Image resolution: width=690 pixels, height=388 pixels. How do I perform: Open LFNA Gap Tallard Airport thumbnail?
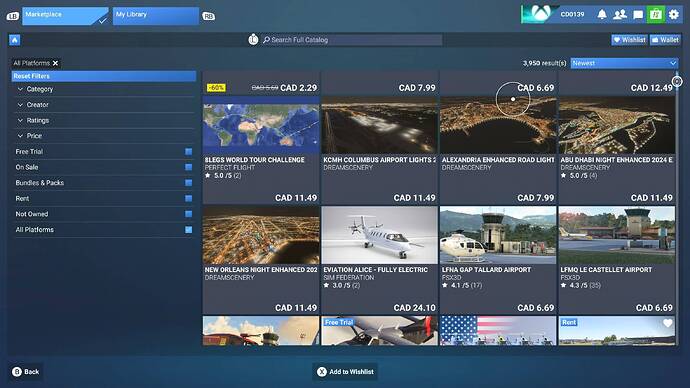tap(498, 235)
